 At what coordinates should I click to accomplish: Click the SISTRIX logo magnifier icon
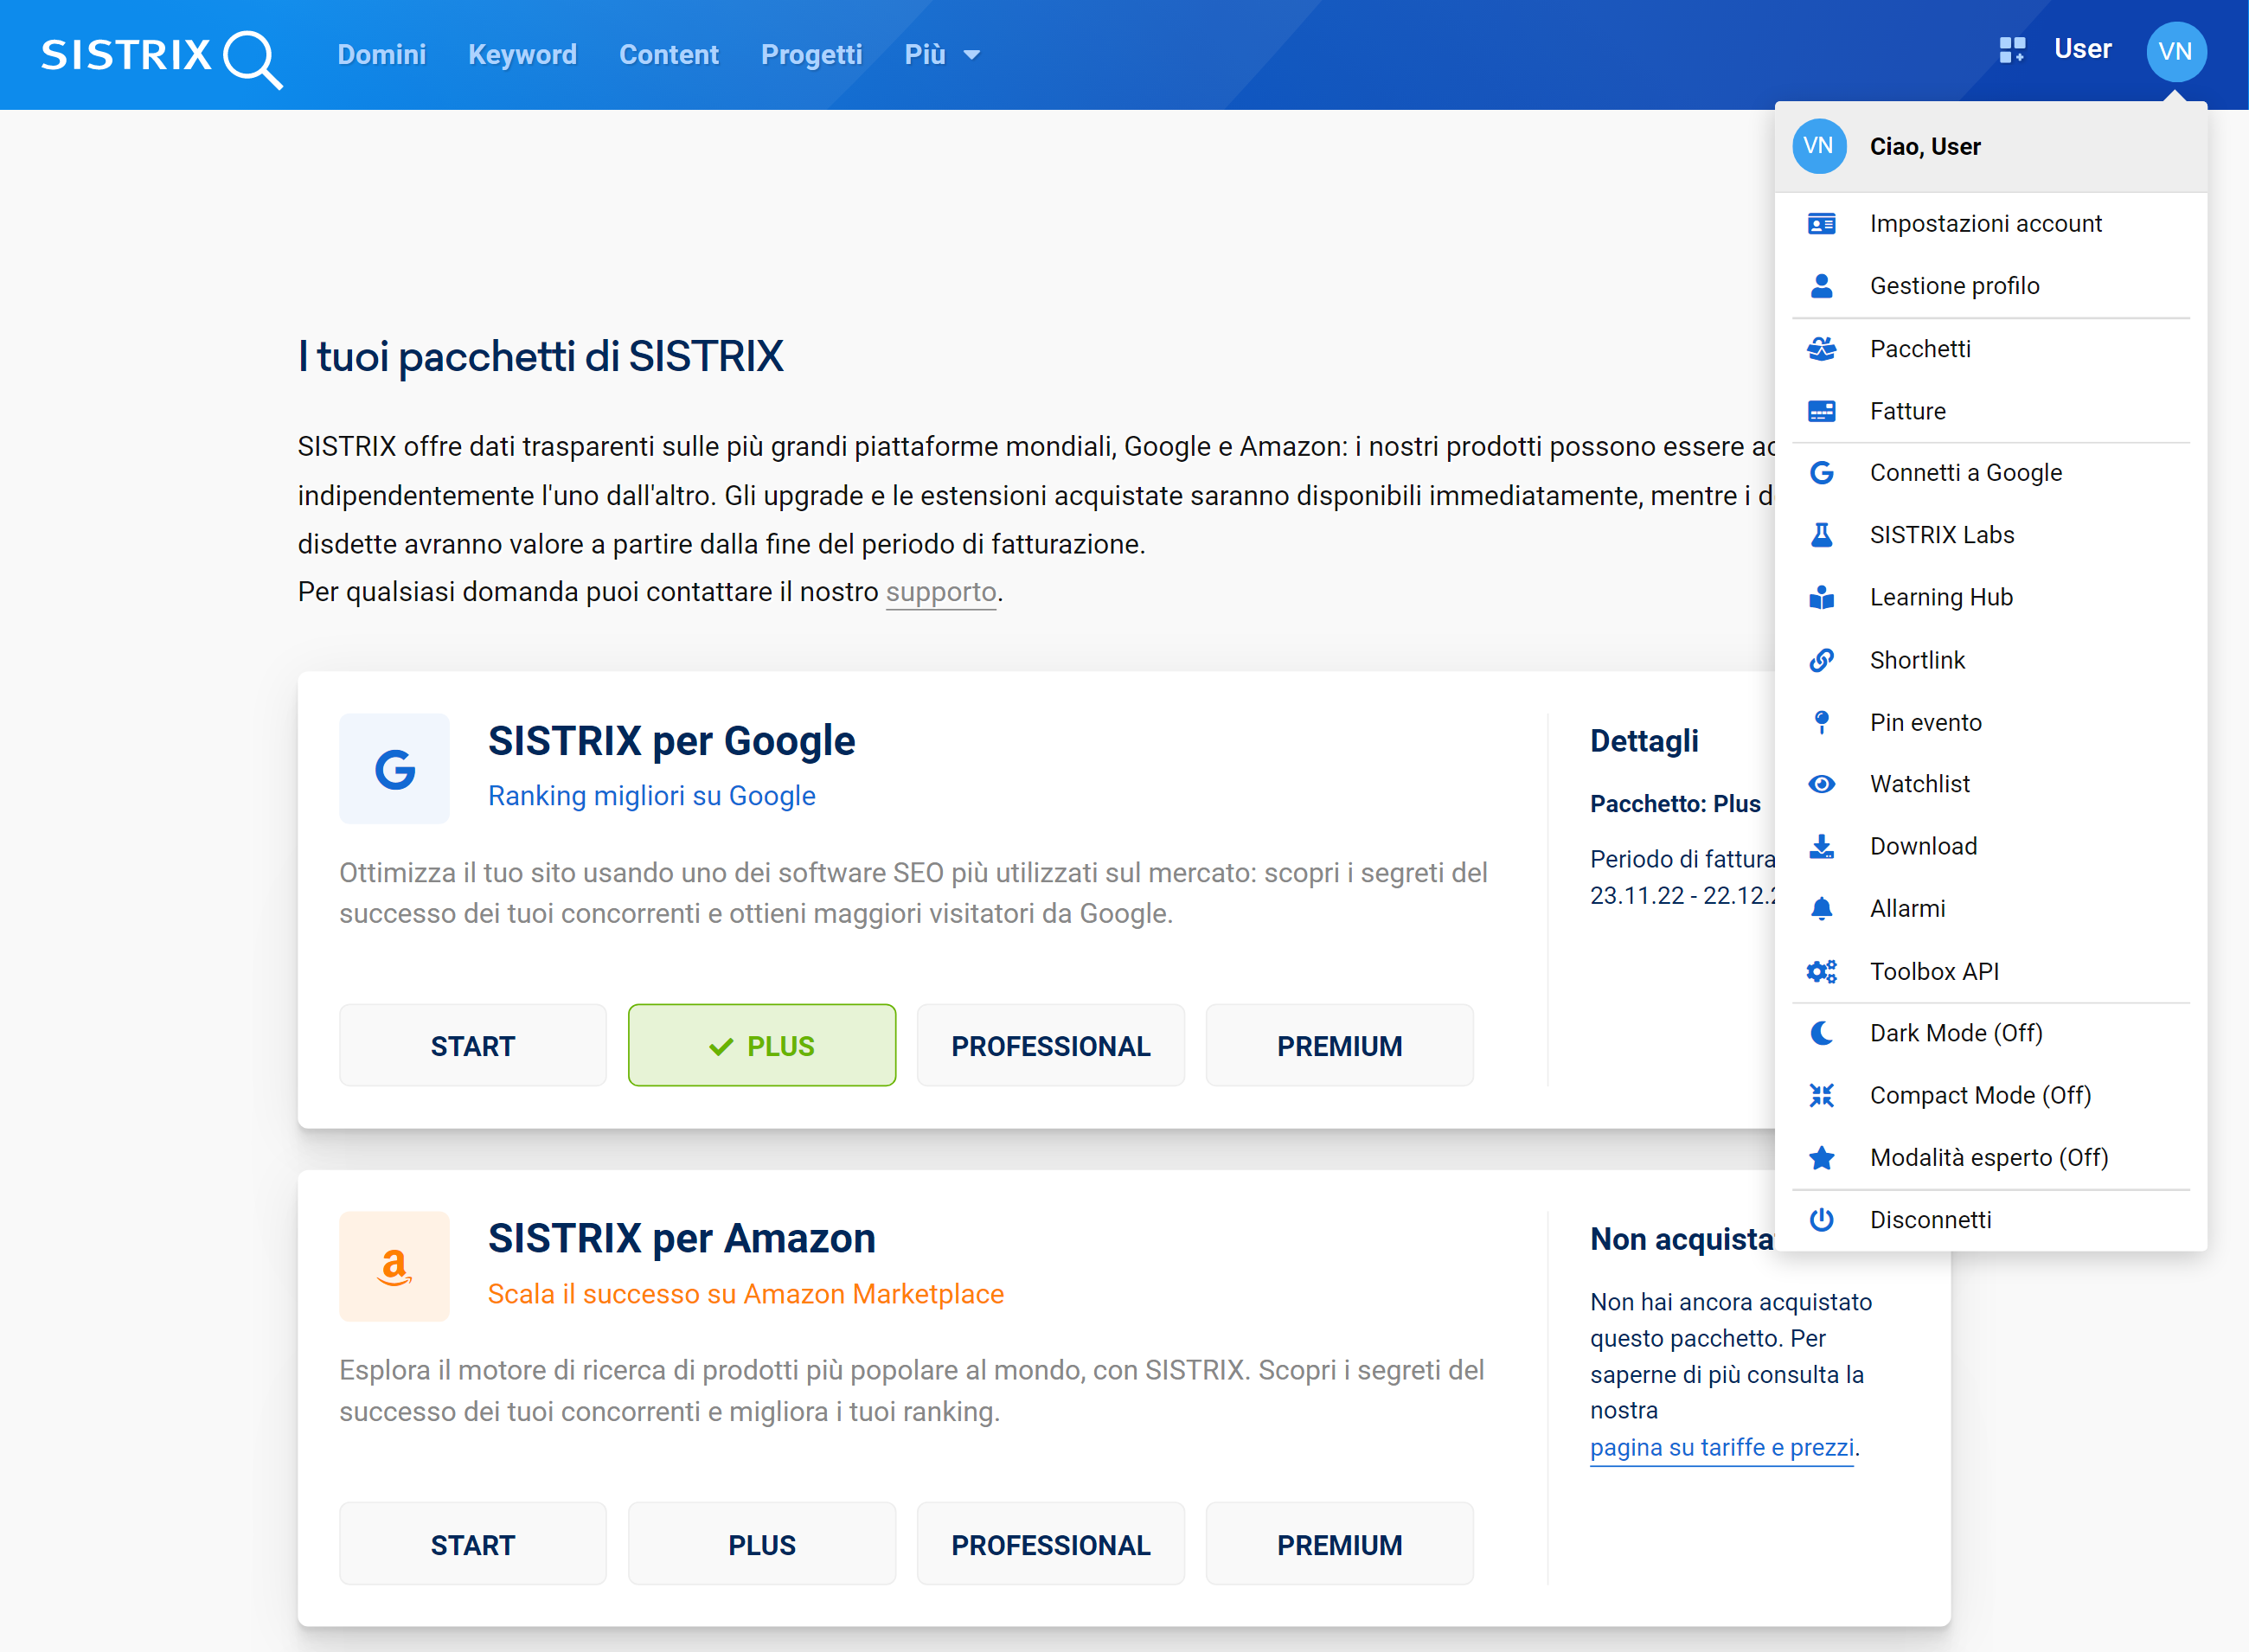coord(253,59)
